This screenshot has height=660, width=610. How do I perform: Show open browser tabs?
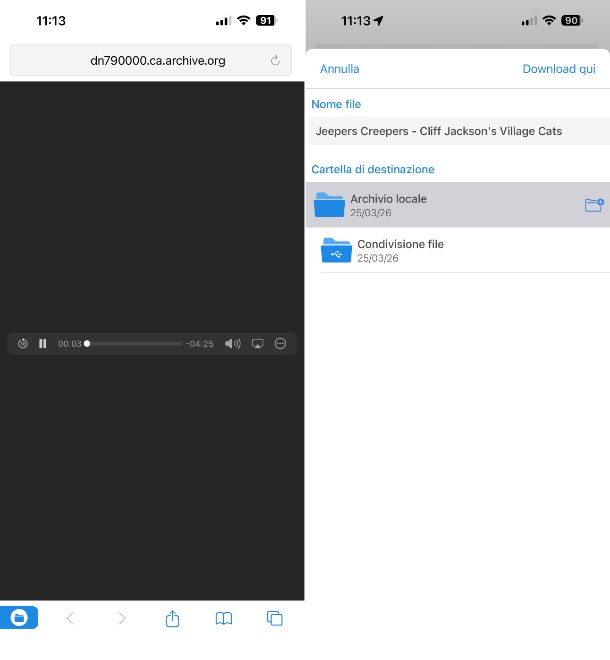275,618
